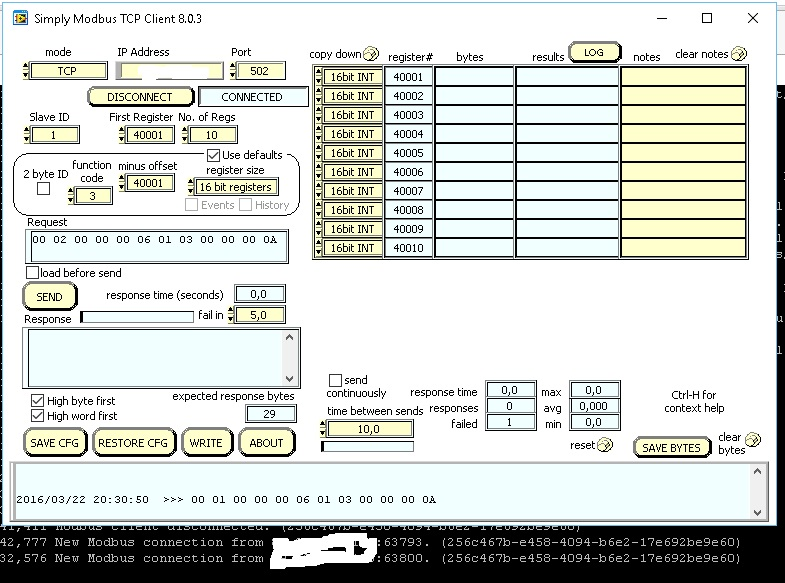This screenshot has width=785, height=583.
Task: Click the mode TCP stepper arrows
Action: click(25, 71)
